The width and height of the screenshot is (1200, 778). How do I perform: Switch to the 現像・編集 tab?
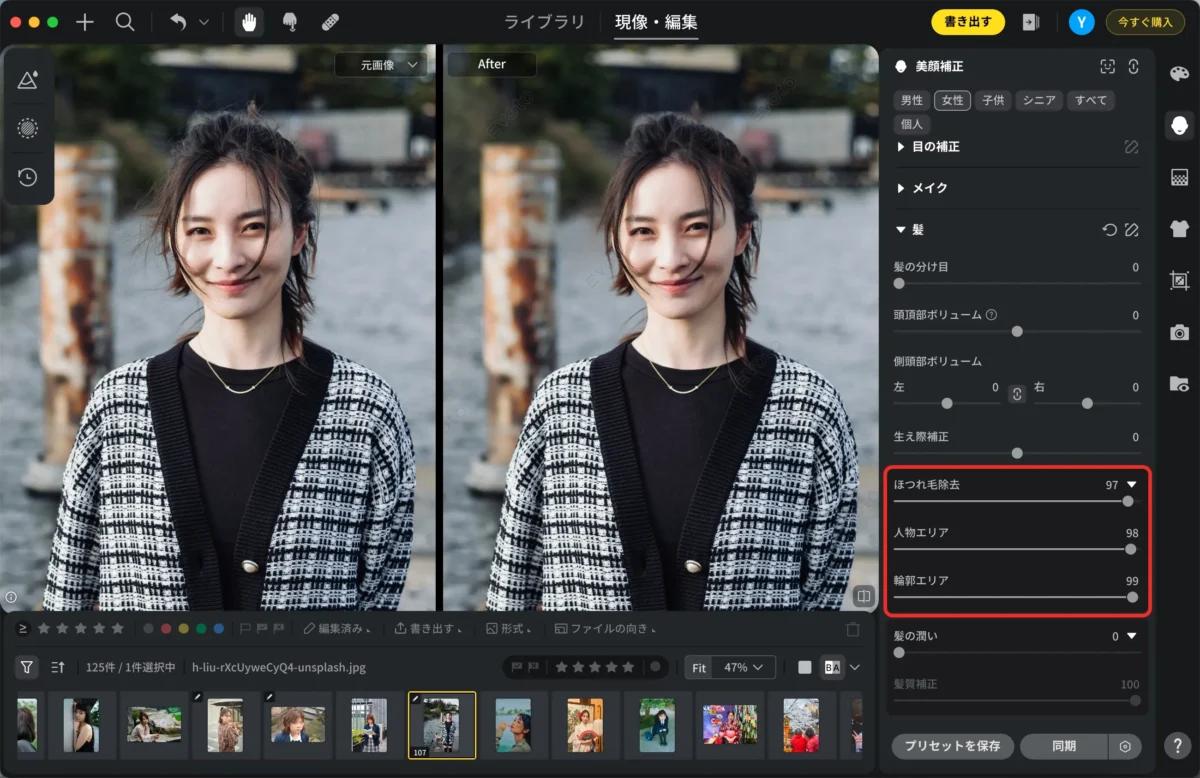pos(656,22)
